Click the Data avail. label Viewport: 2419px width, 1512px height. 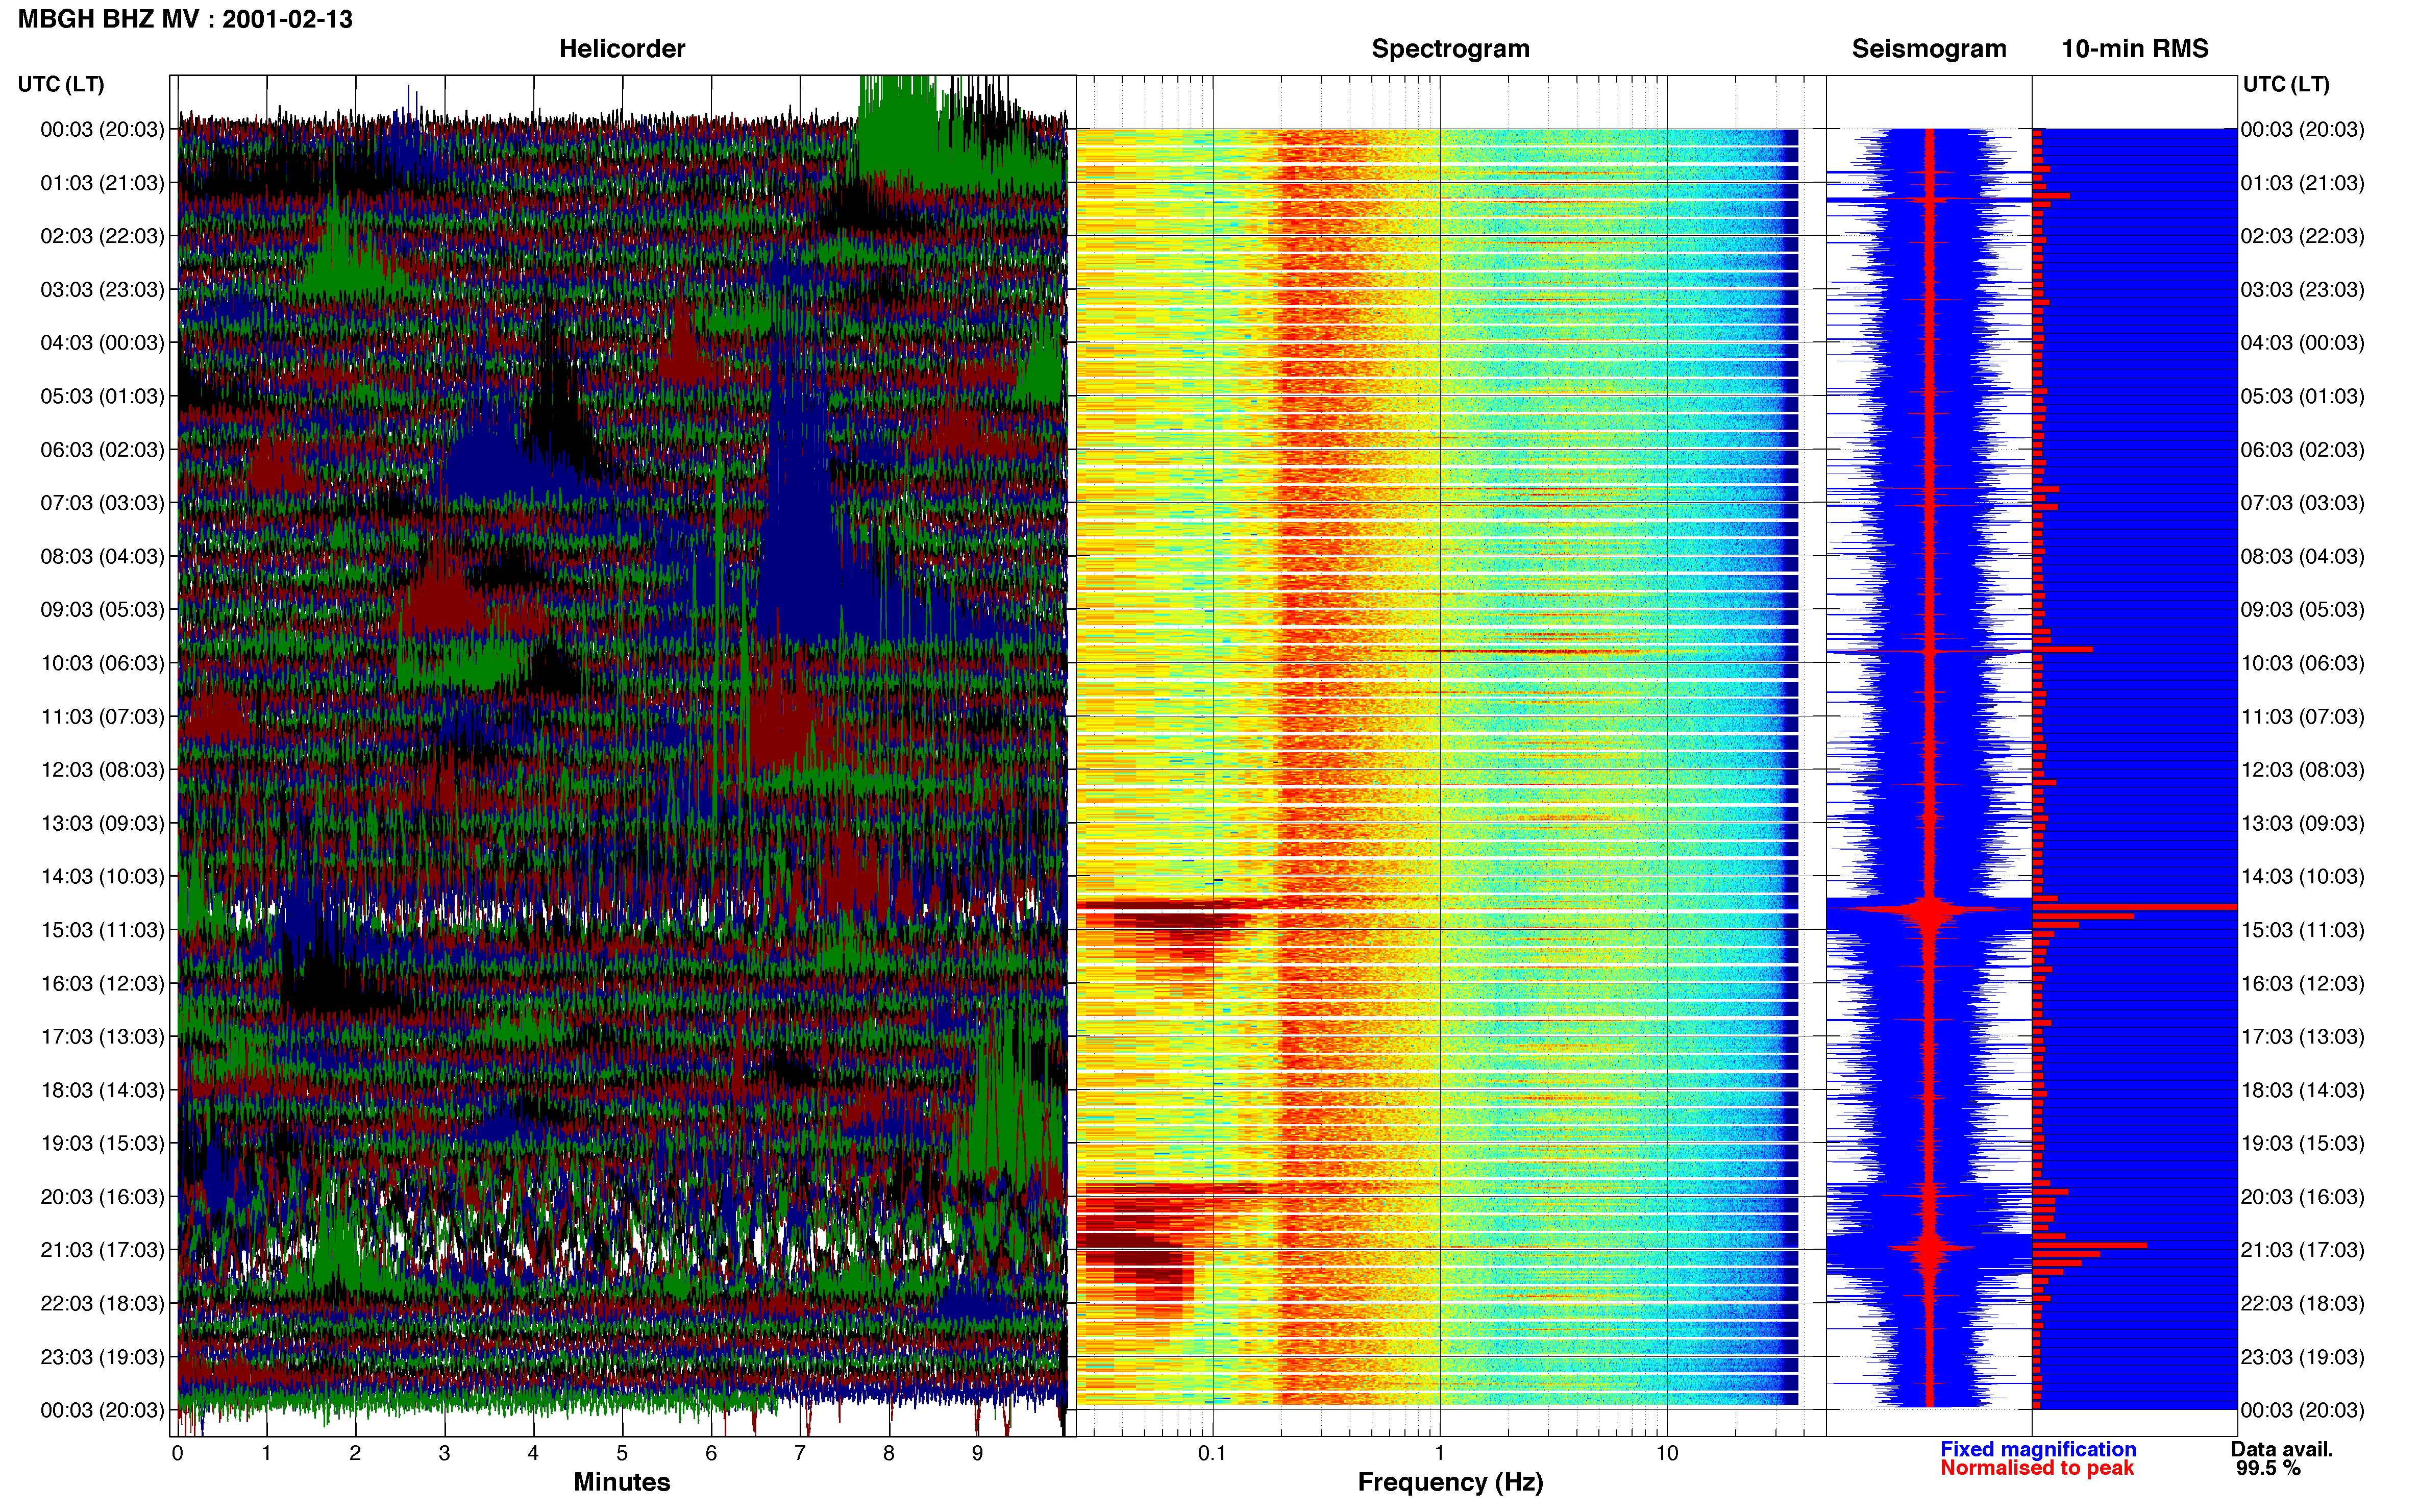click(2282, 1449)
